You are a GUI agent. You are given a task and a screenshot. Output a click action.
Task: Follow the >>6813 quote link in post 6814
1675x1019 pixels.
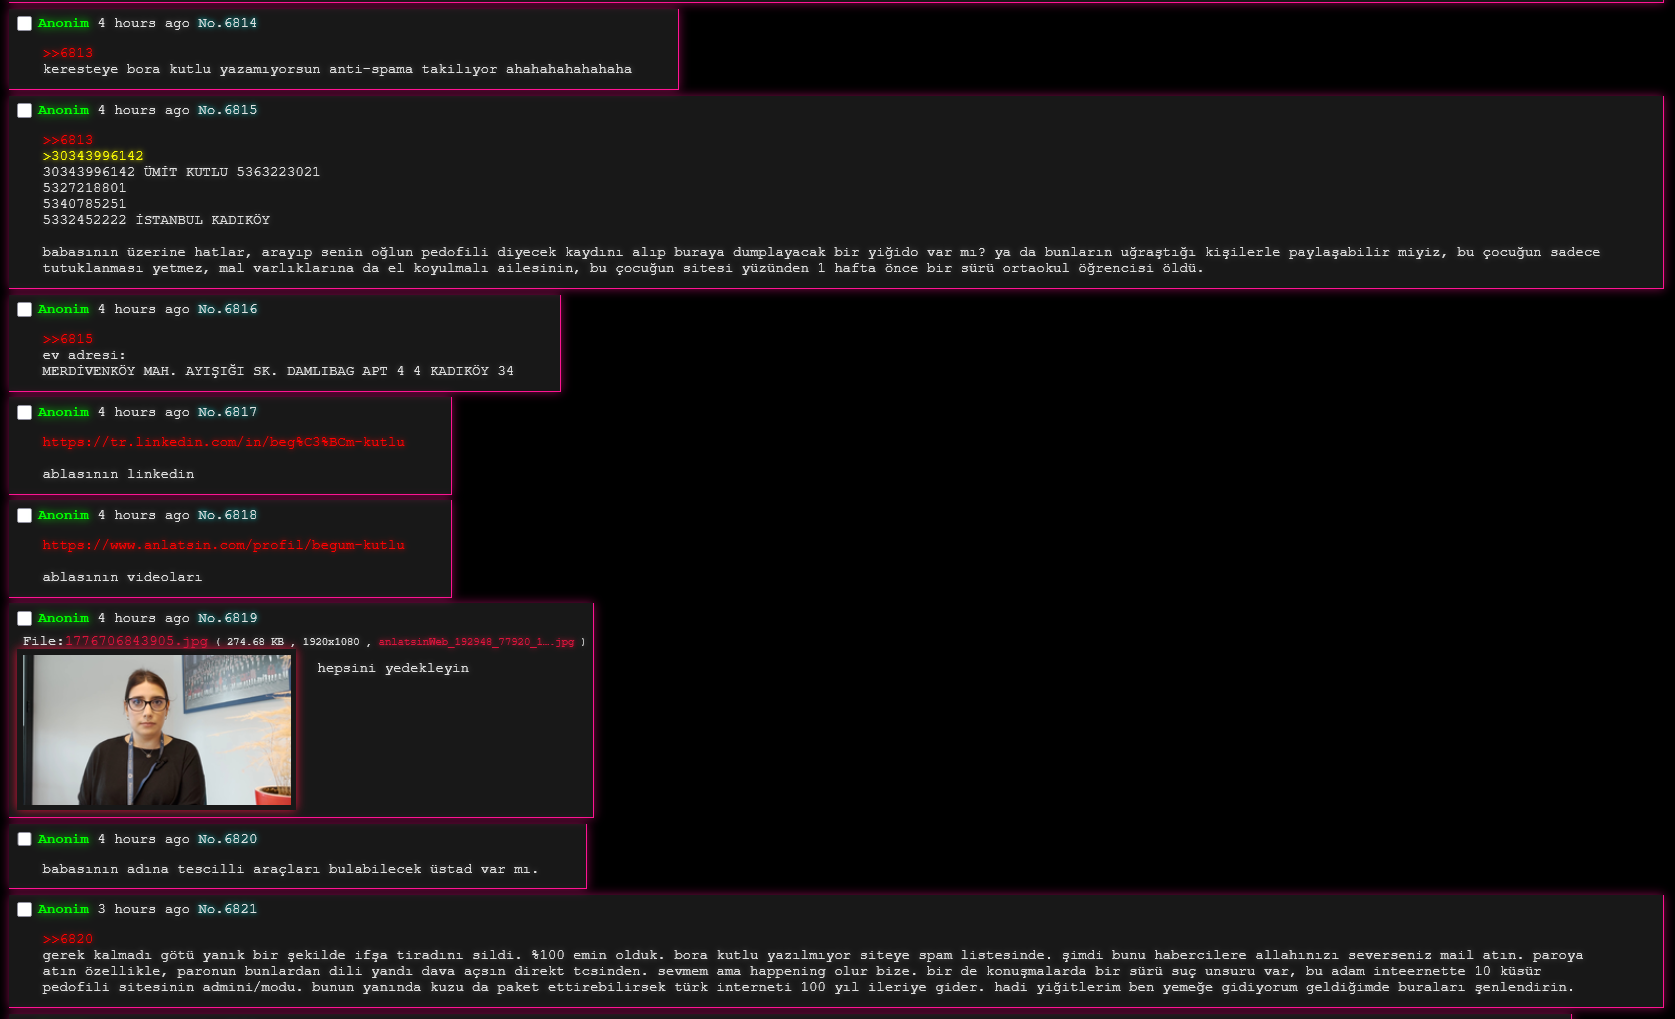(x=68, y=53)
